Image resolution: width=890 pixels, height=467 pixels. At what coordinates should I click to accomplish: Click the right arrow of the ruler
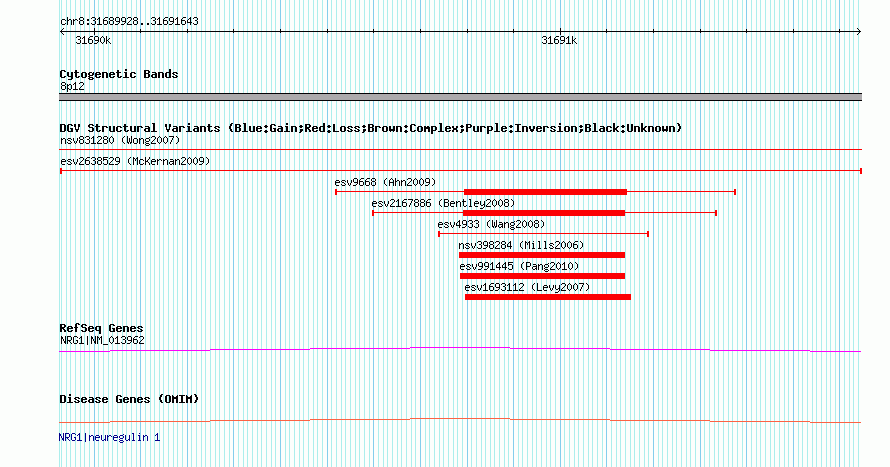[x=858, y=32]
